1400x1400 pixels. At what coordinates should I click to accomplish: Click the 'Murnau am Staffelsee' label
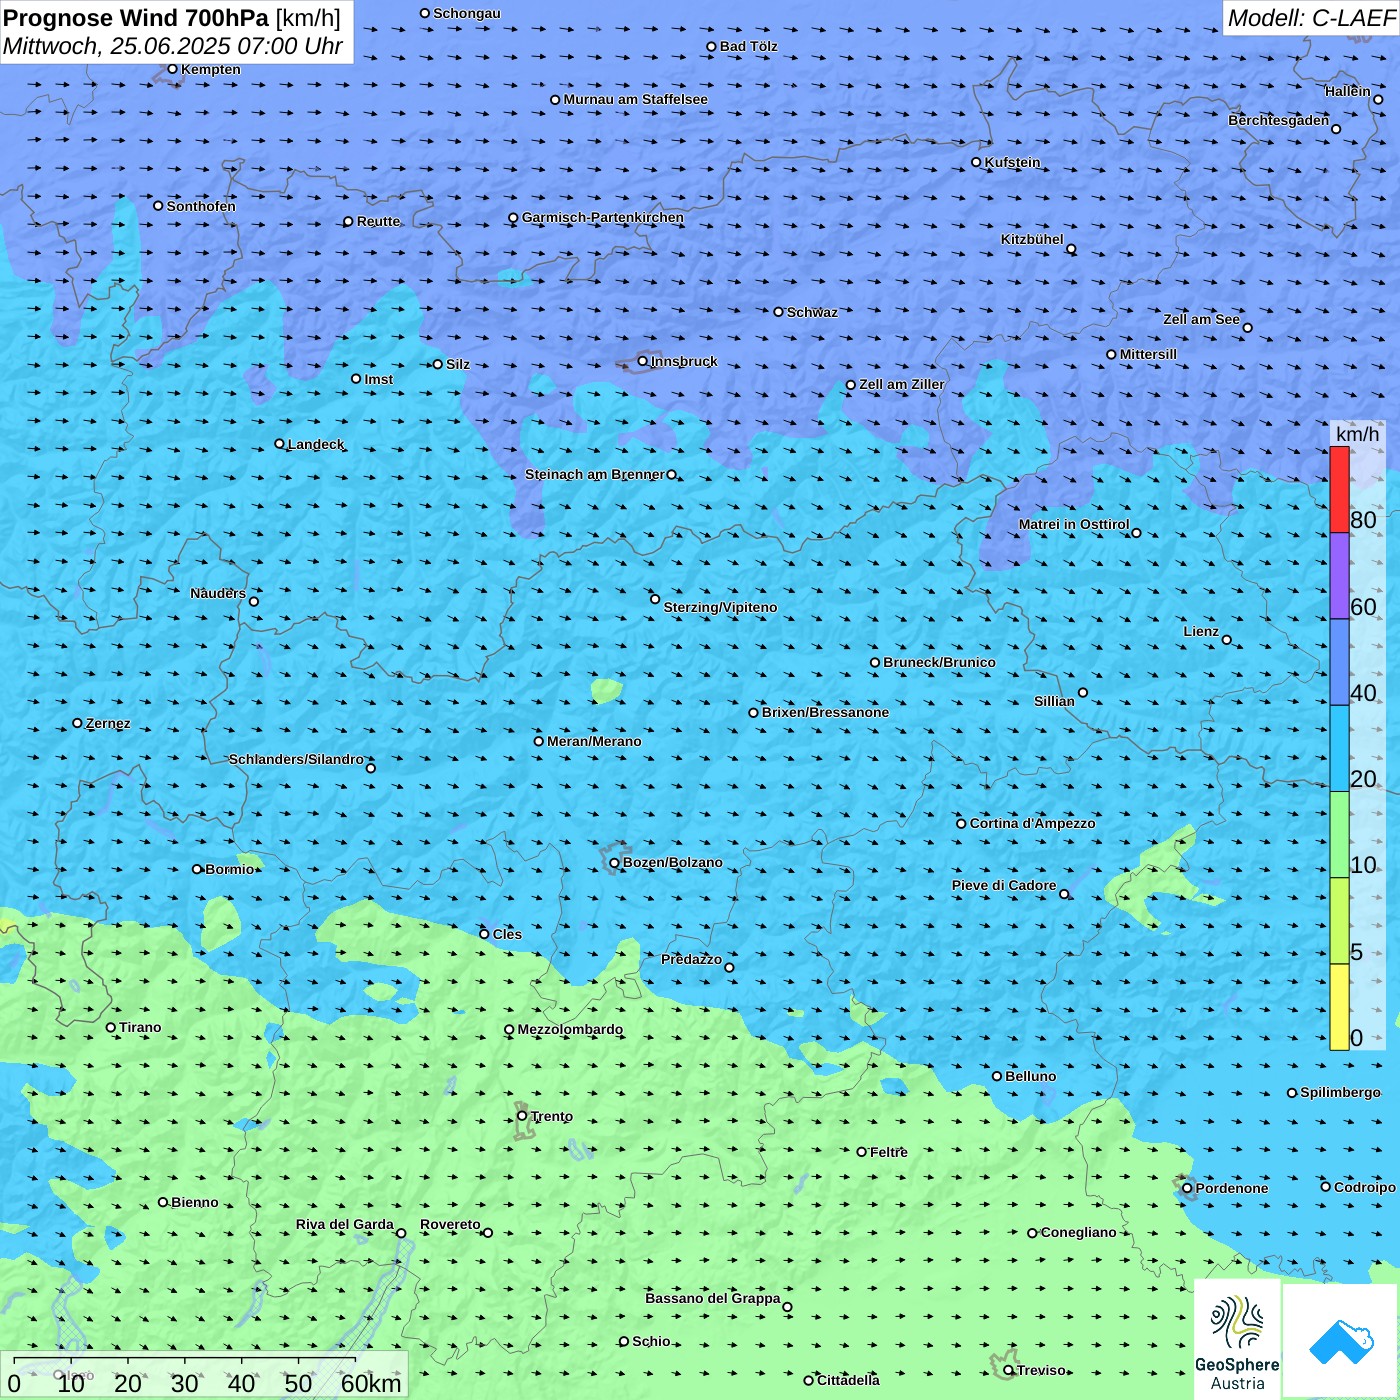point(636,99)
